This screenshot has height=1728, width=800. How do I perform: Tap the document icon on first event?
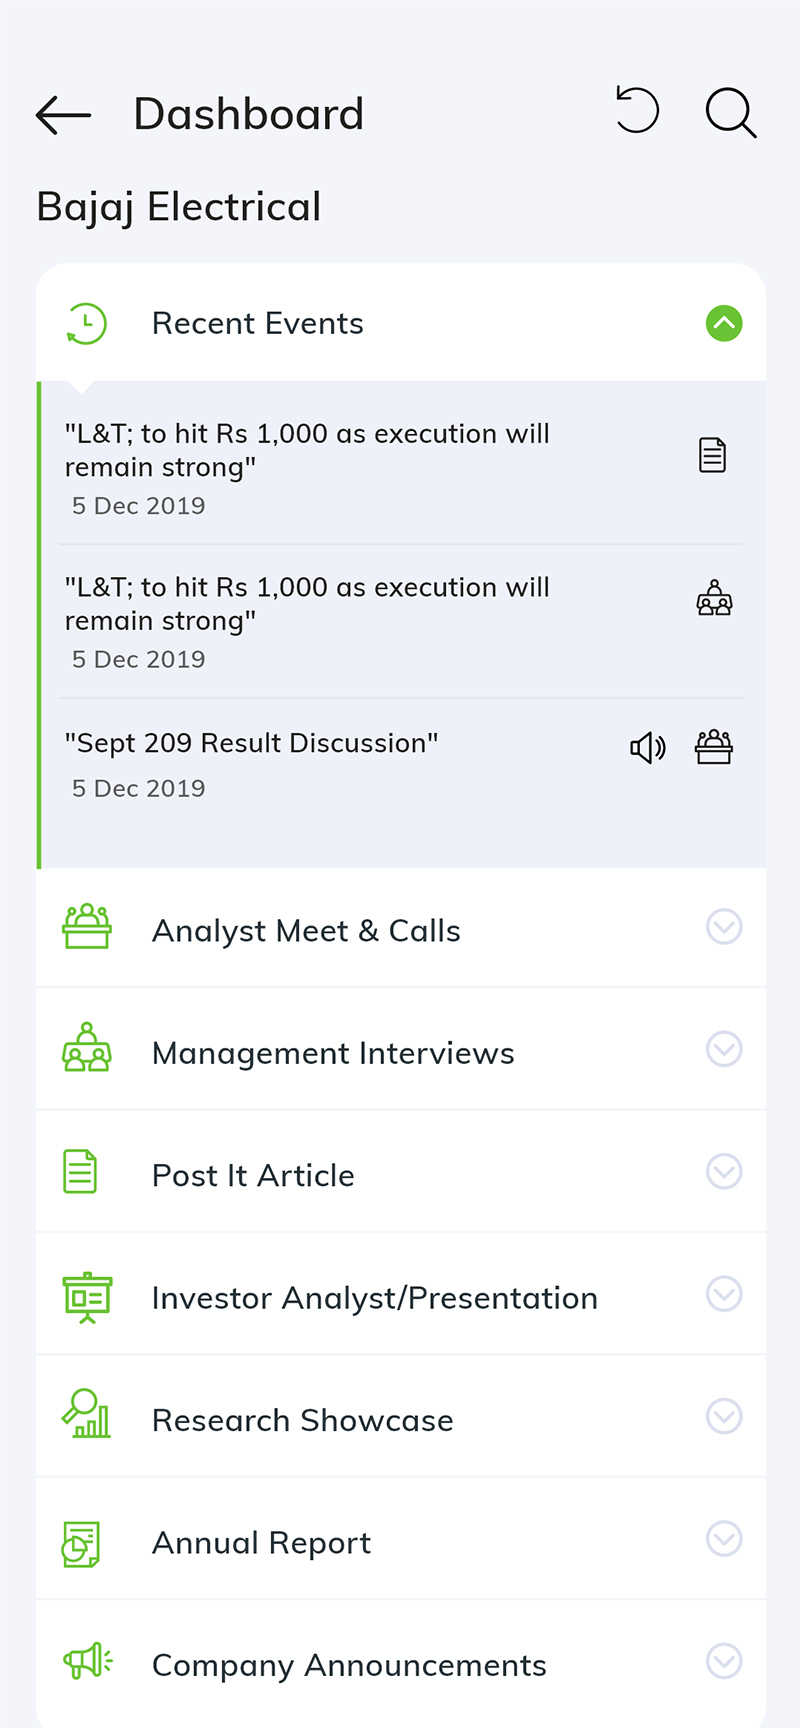pyautogui.click(x=712, y=455)
